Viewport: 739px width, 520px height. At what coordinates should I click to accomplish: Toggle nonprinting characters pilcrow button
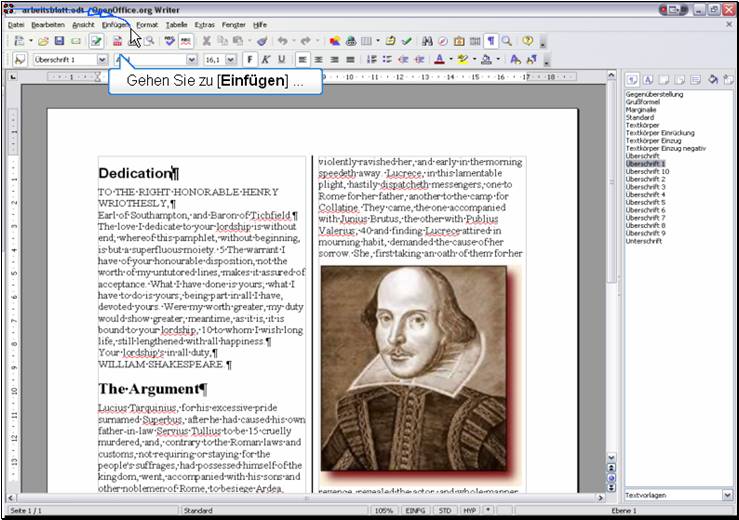coord(491,41)
